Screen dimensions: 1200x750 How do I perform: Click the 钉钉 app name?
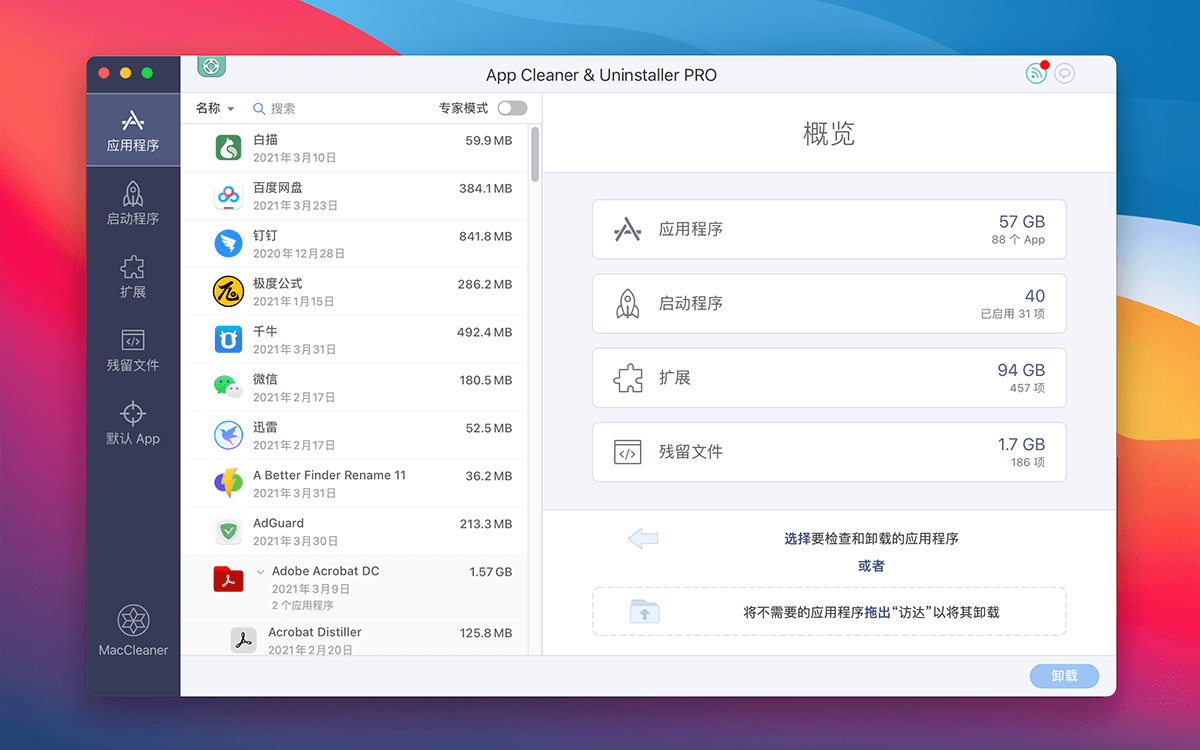[265, 236]
